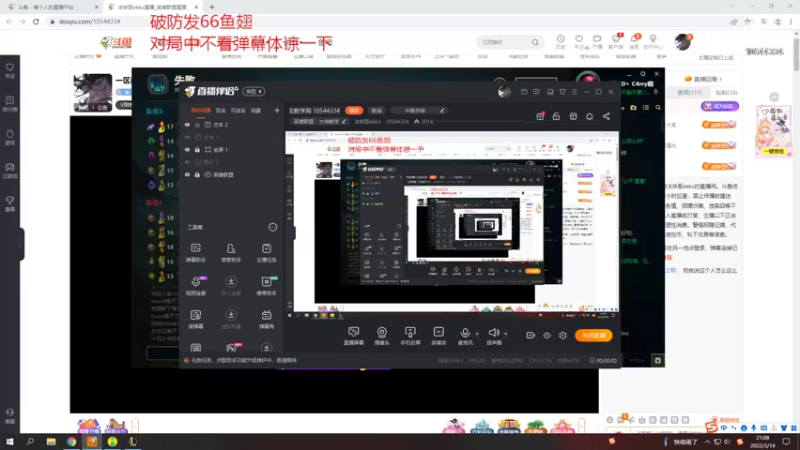Screen dimensions: 800x450
Task: Mute the 扬声器 speaker
Action: (x=493, y=336)
